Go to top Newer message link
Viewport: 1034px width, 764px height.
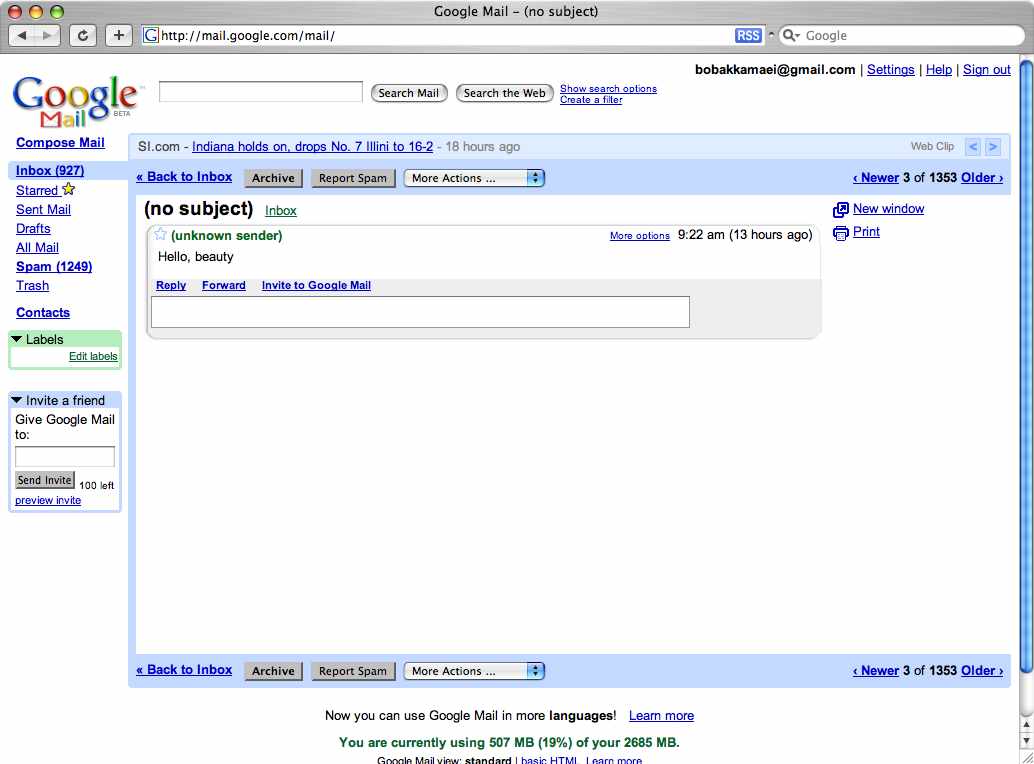(876, 178)
